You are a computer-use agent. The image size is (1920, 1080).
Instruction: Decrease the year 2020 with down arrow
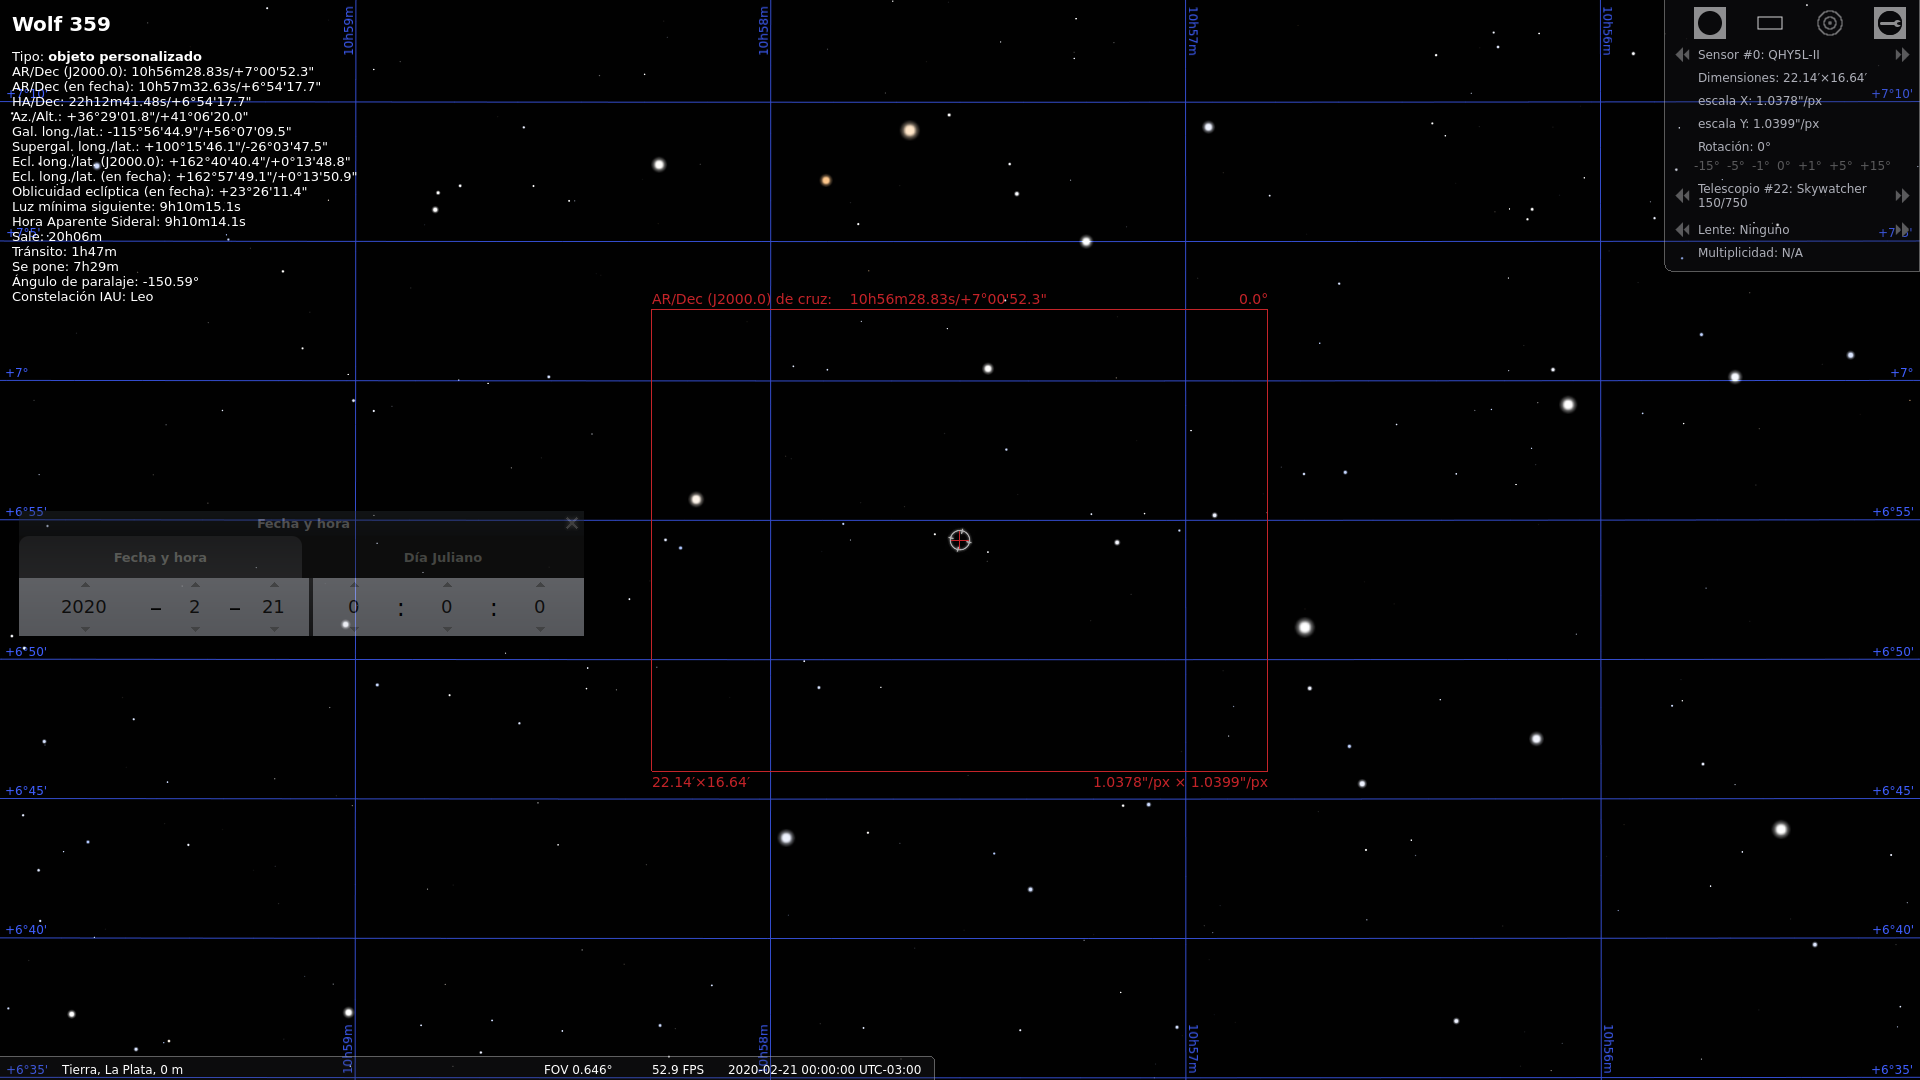tap(85, 629)
